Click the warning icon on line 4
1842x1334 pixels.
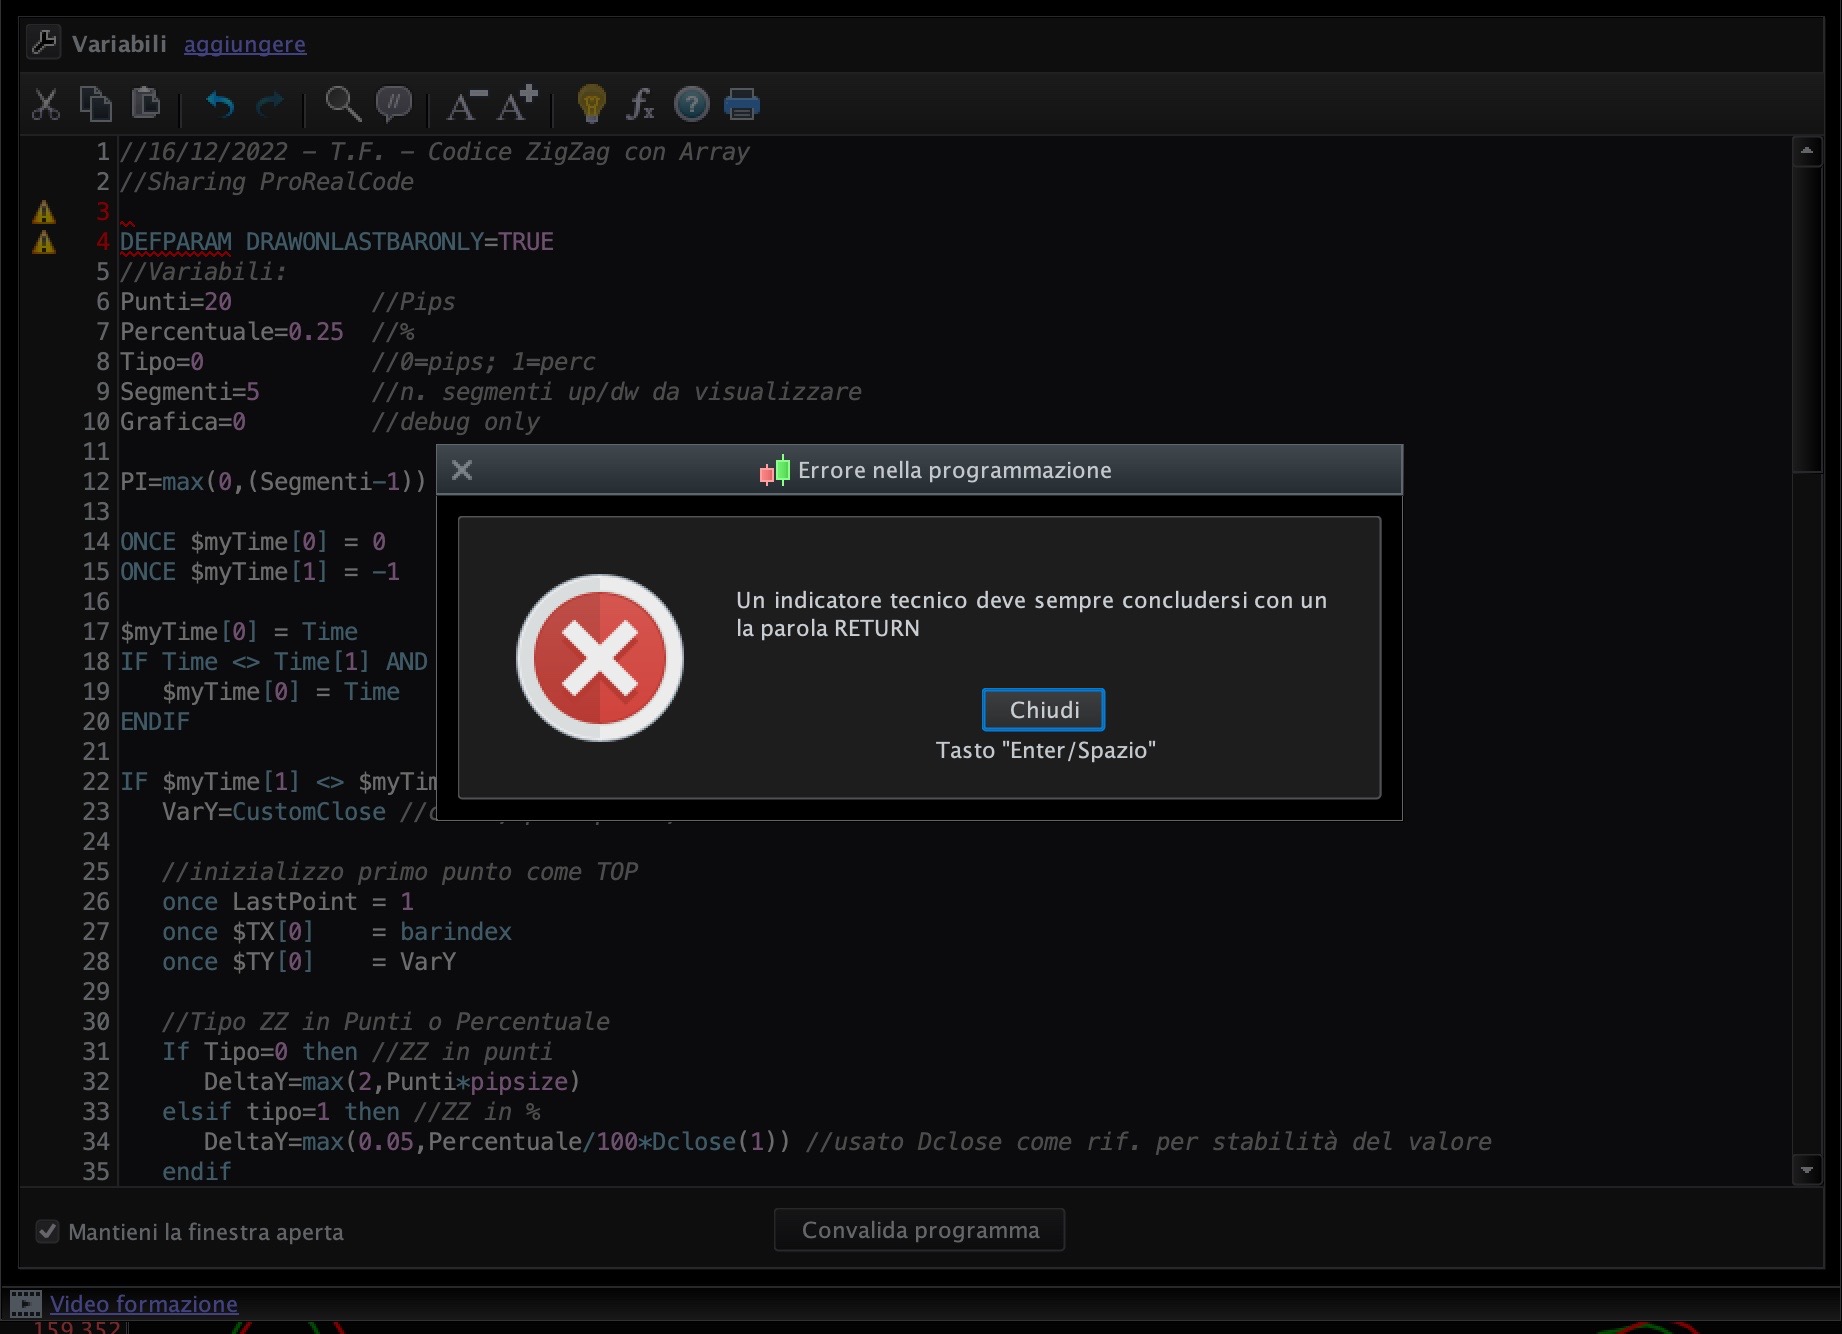click(44, 242)
